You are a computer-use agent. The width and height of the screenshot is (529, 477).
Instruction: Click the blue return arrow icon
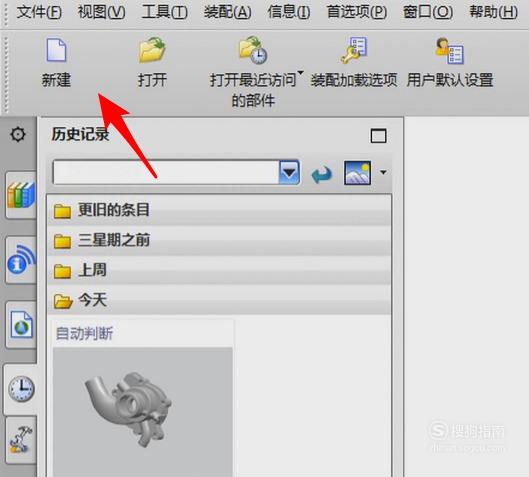coord(322,174)
